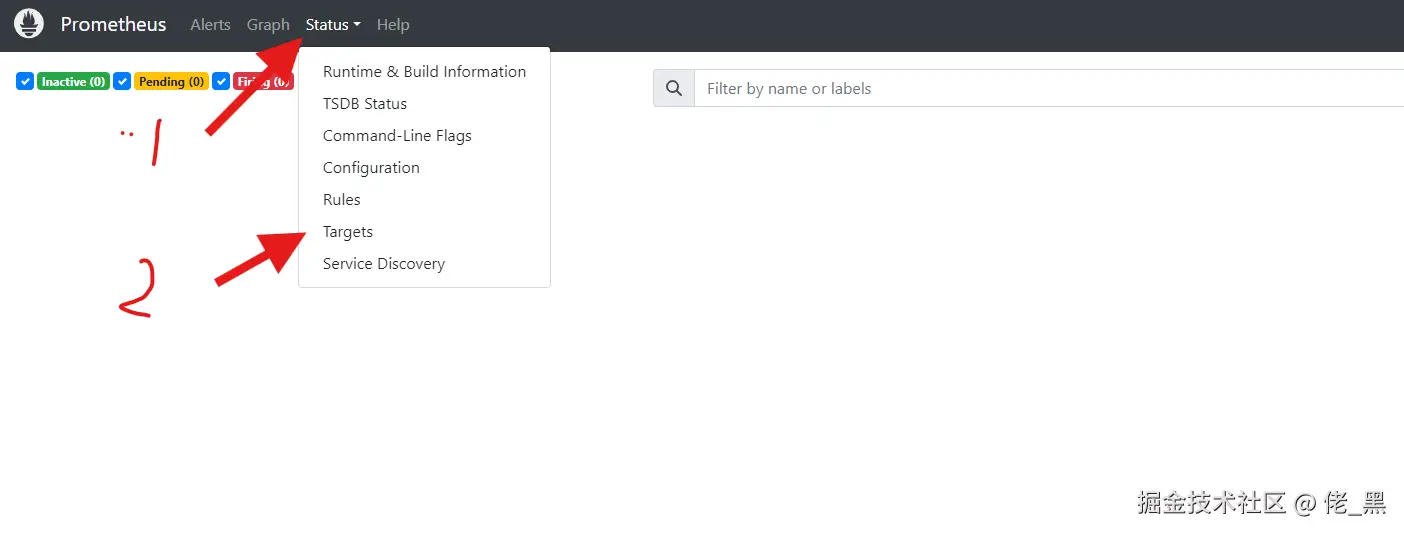Screen dimensions: 1404x534
Task: Focus the Filter by name or labels field
Action: tap(1049, 88)
